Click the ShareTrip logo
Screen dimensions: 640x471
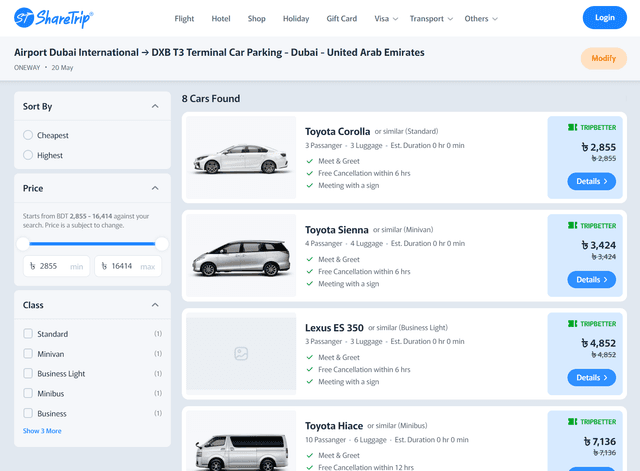point(53,18)
